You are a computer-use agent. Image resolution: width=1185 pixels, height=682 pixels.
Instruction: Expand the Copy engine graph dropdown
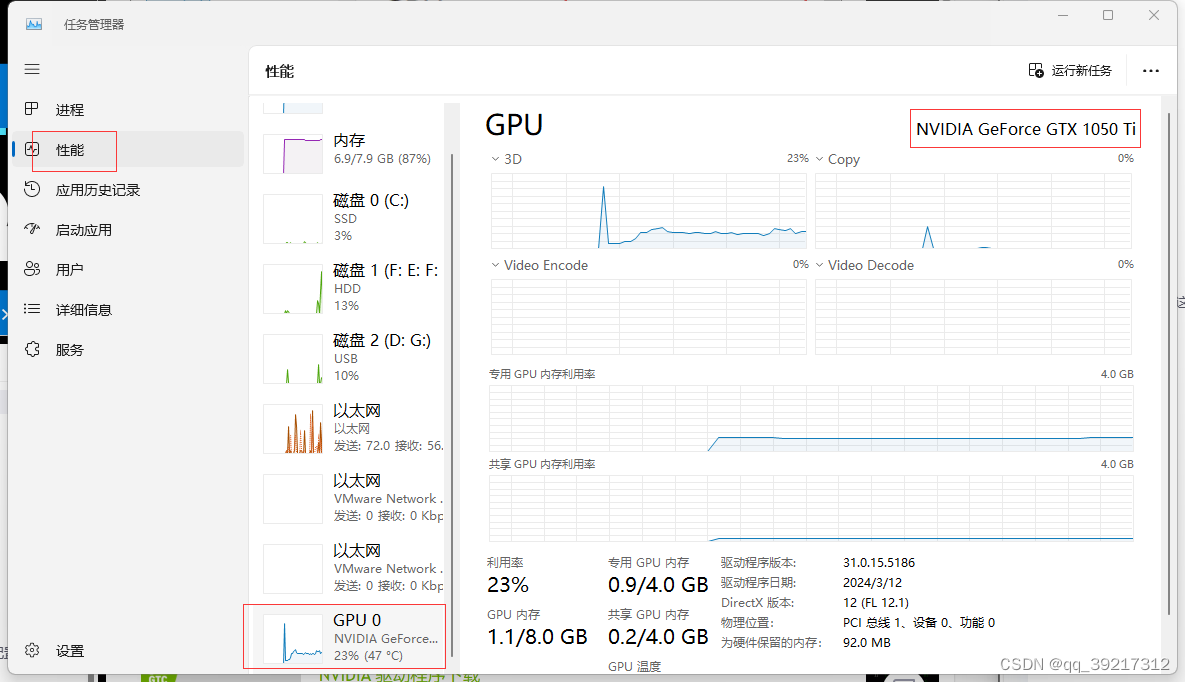pos(819,159)
